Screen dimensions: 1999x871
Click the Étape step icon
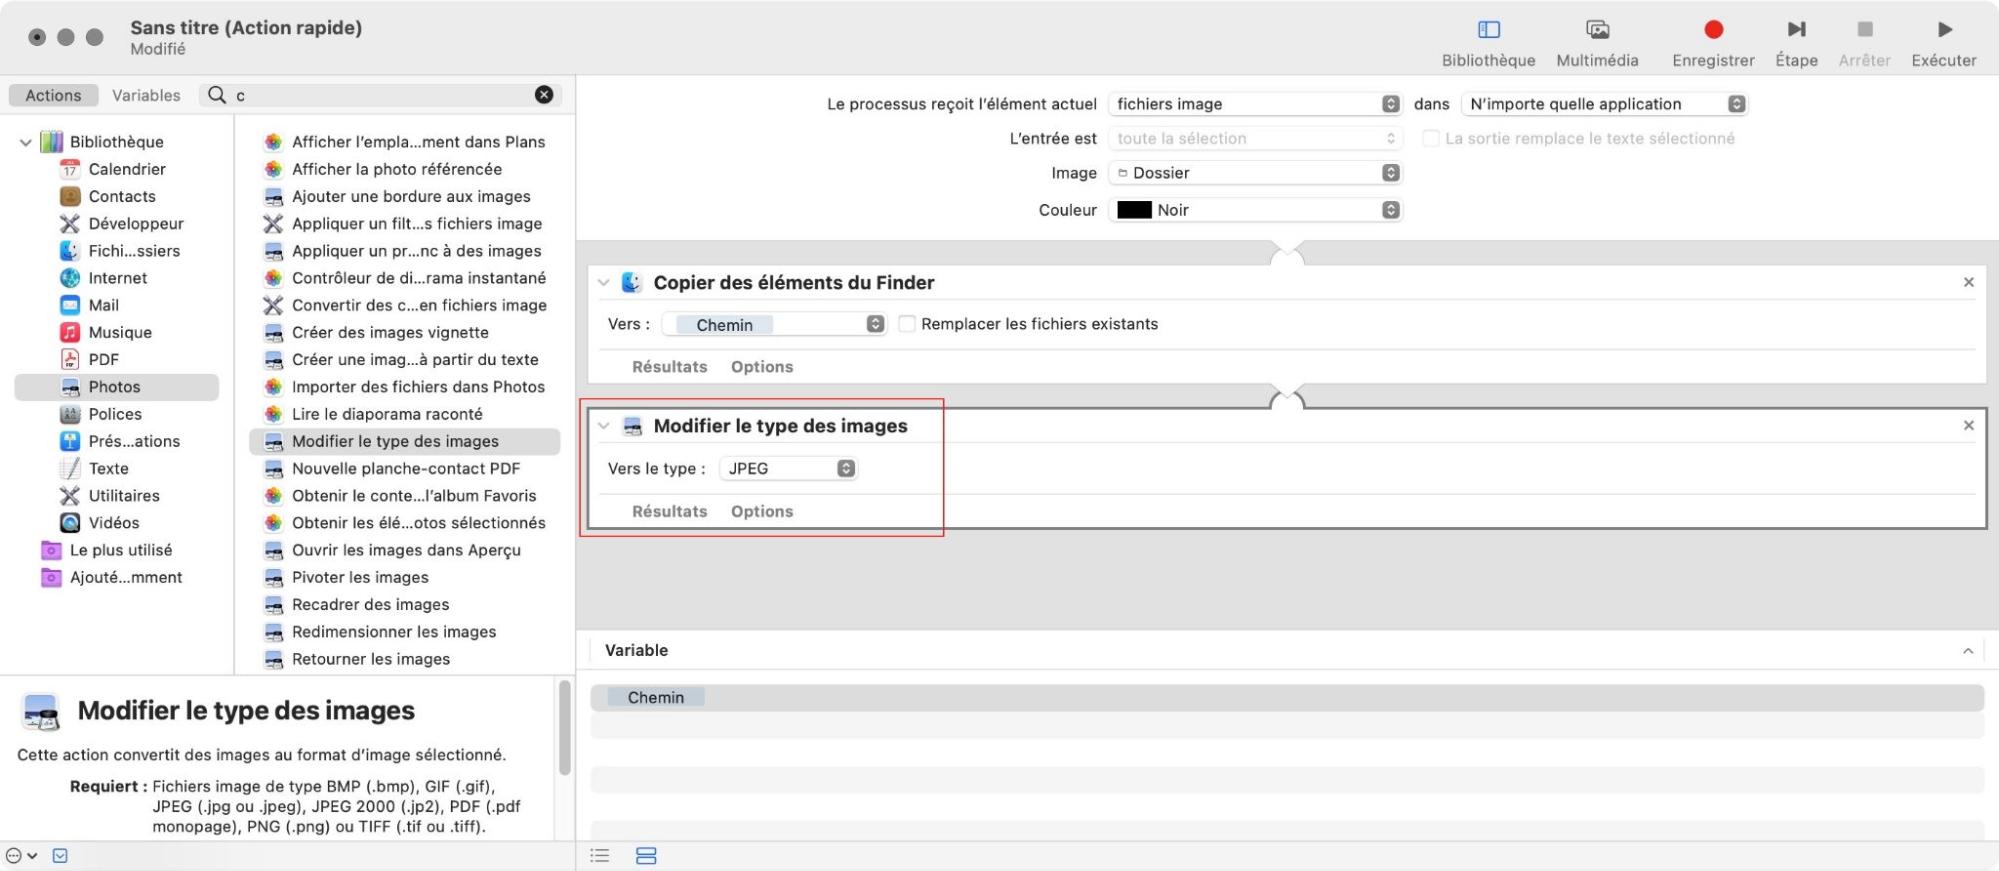click(x=1796, y=30)
